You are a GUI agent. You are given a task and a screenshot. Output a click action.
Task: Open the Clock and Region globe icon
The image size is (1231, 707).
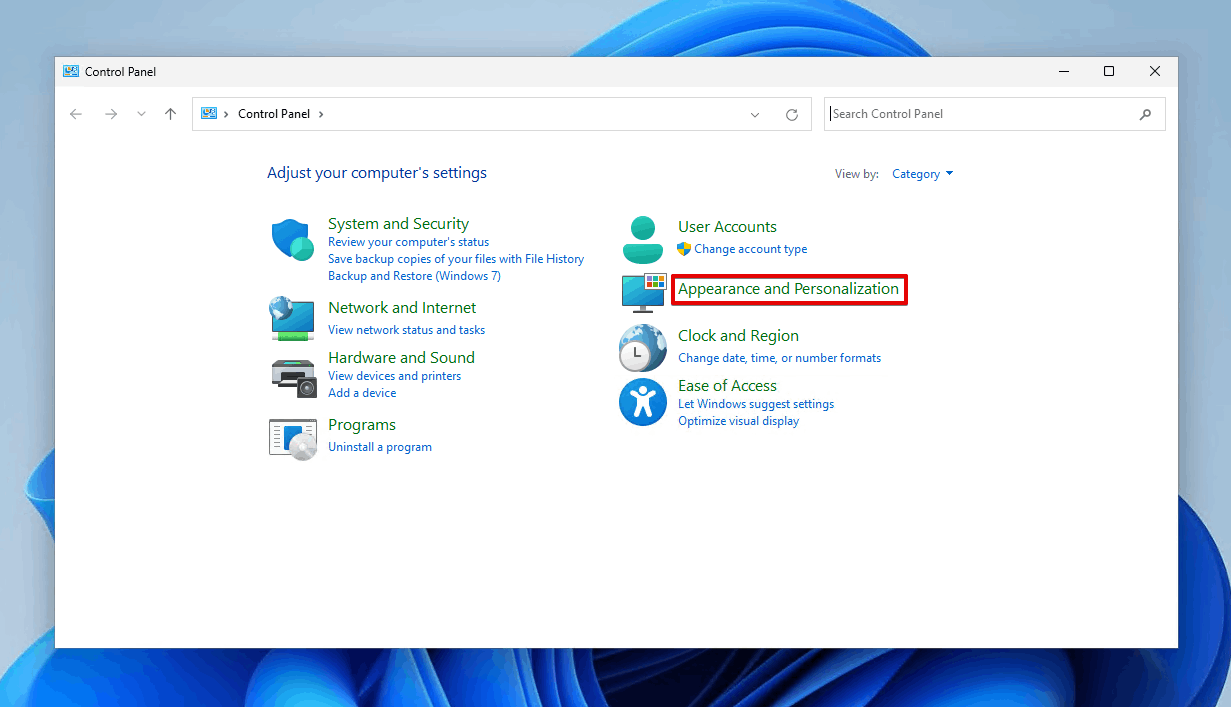click(643, 347)
